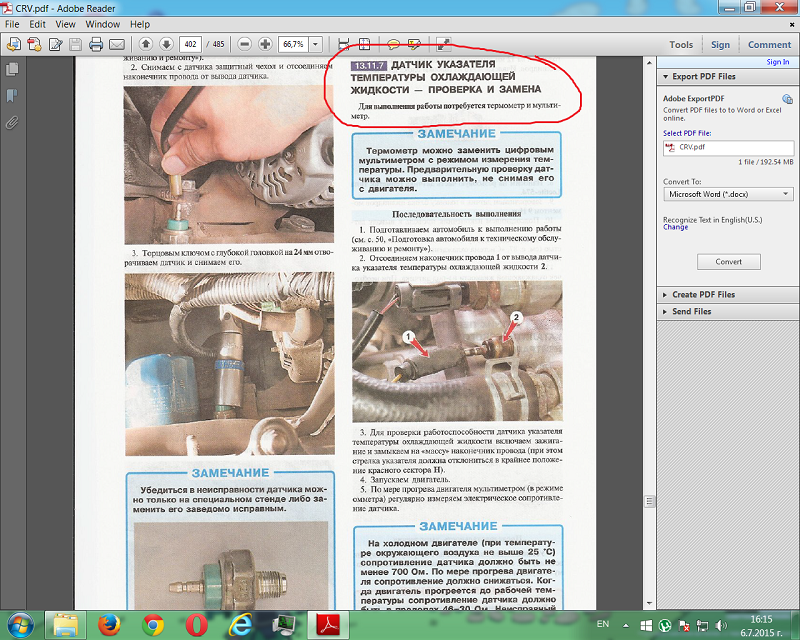Switch to the Sign pane
The width and height of the screenshot is (800, 640).
click(720, 45)
